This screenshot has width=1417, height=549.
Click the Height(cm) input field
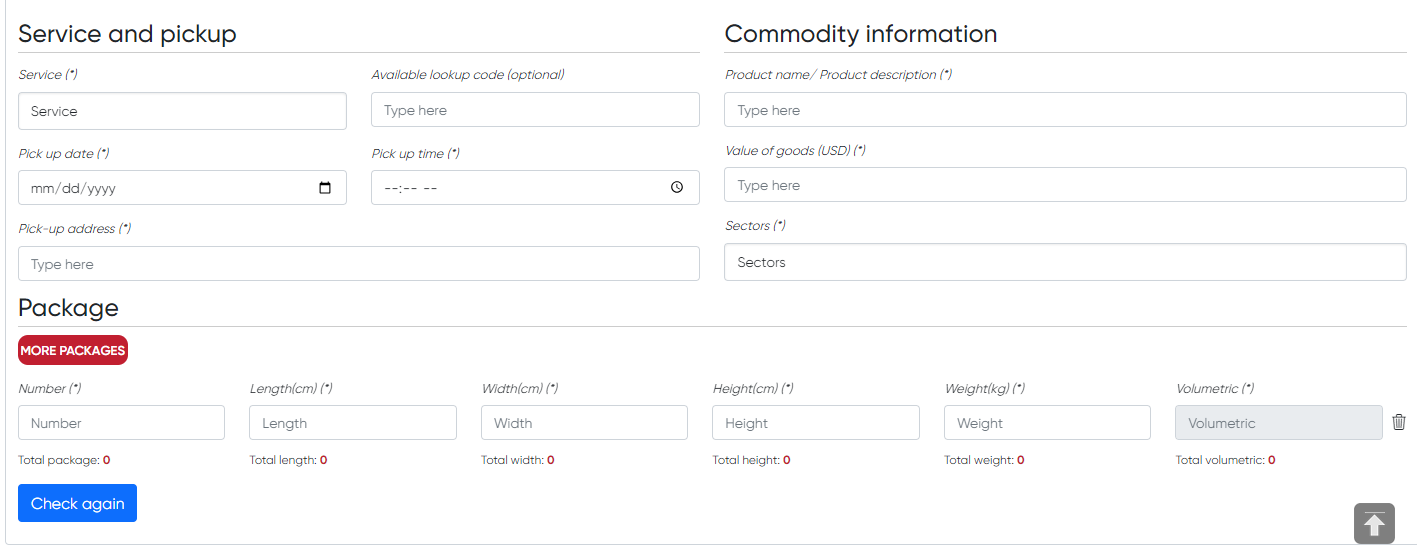(x=816, y=423)
